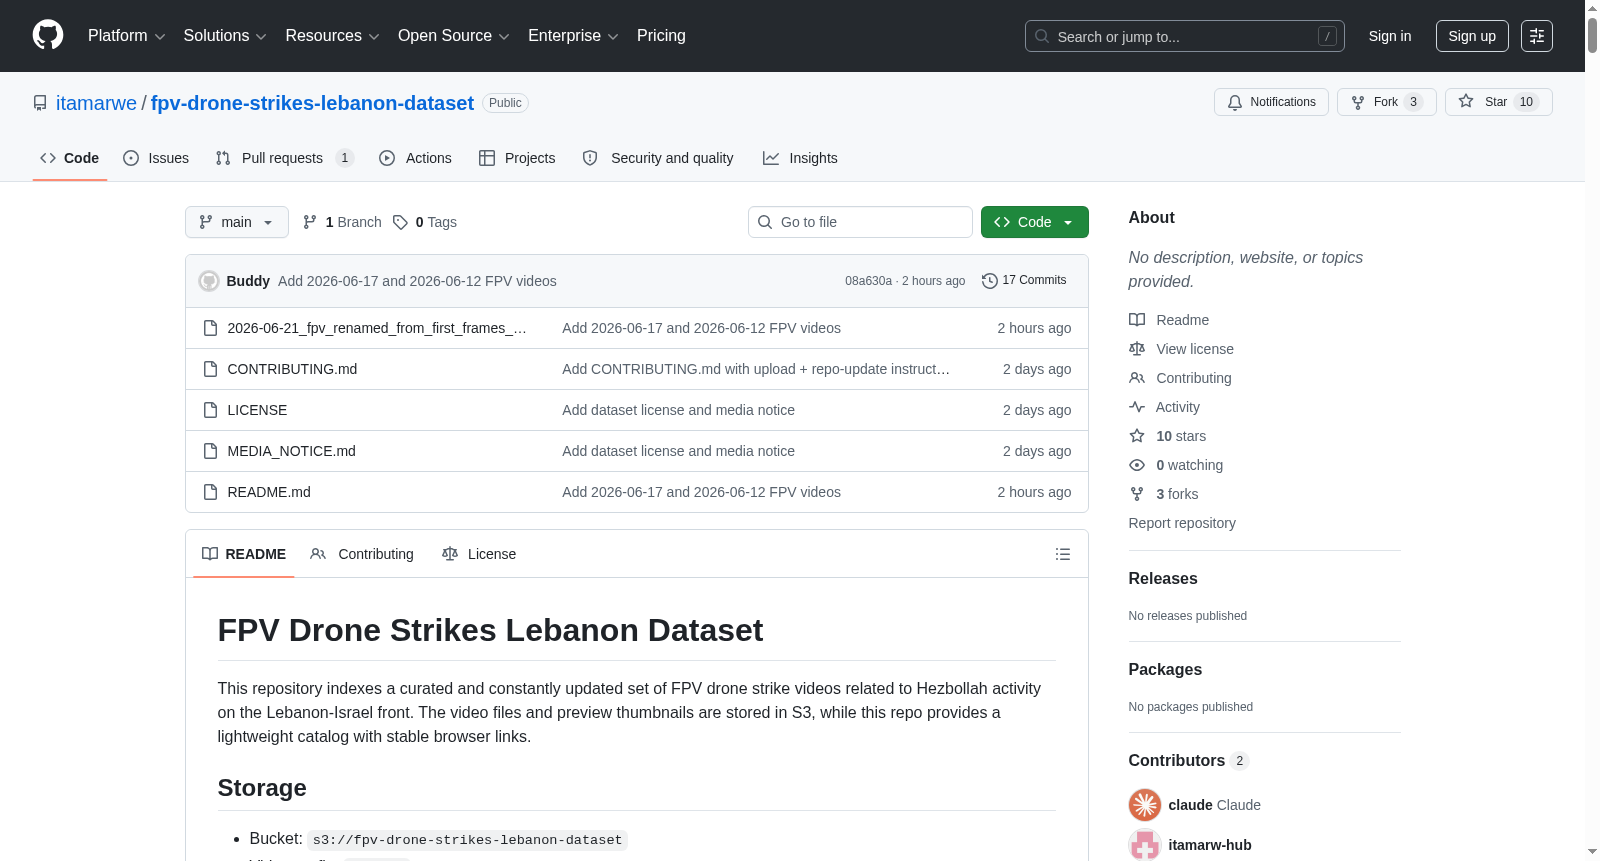Click the file icon next to README.md
This screenshot has width=1600, height=861.
[210, 492]
